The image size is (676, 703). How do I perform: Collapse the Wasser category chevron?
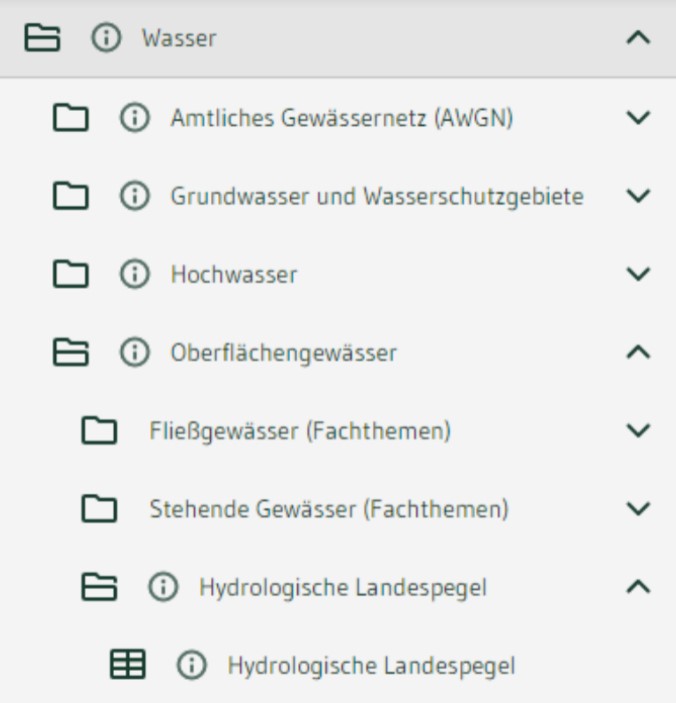coord(637,39)
